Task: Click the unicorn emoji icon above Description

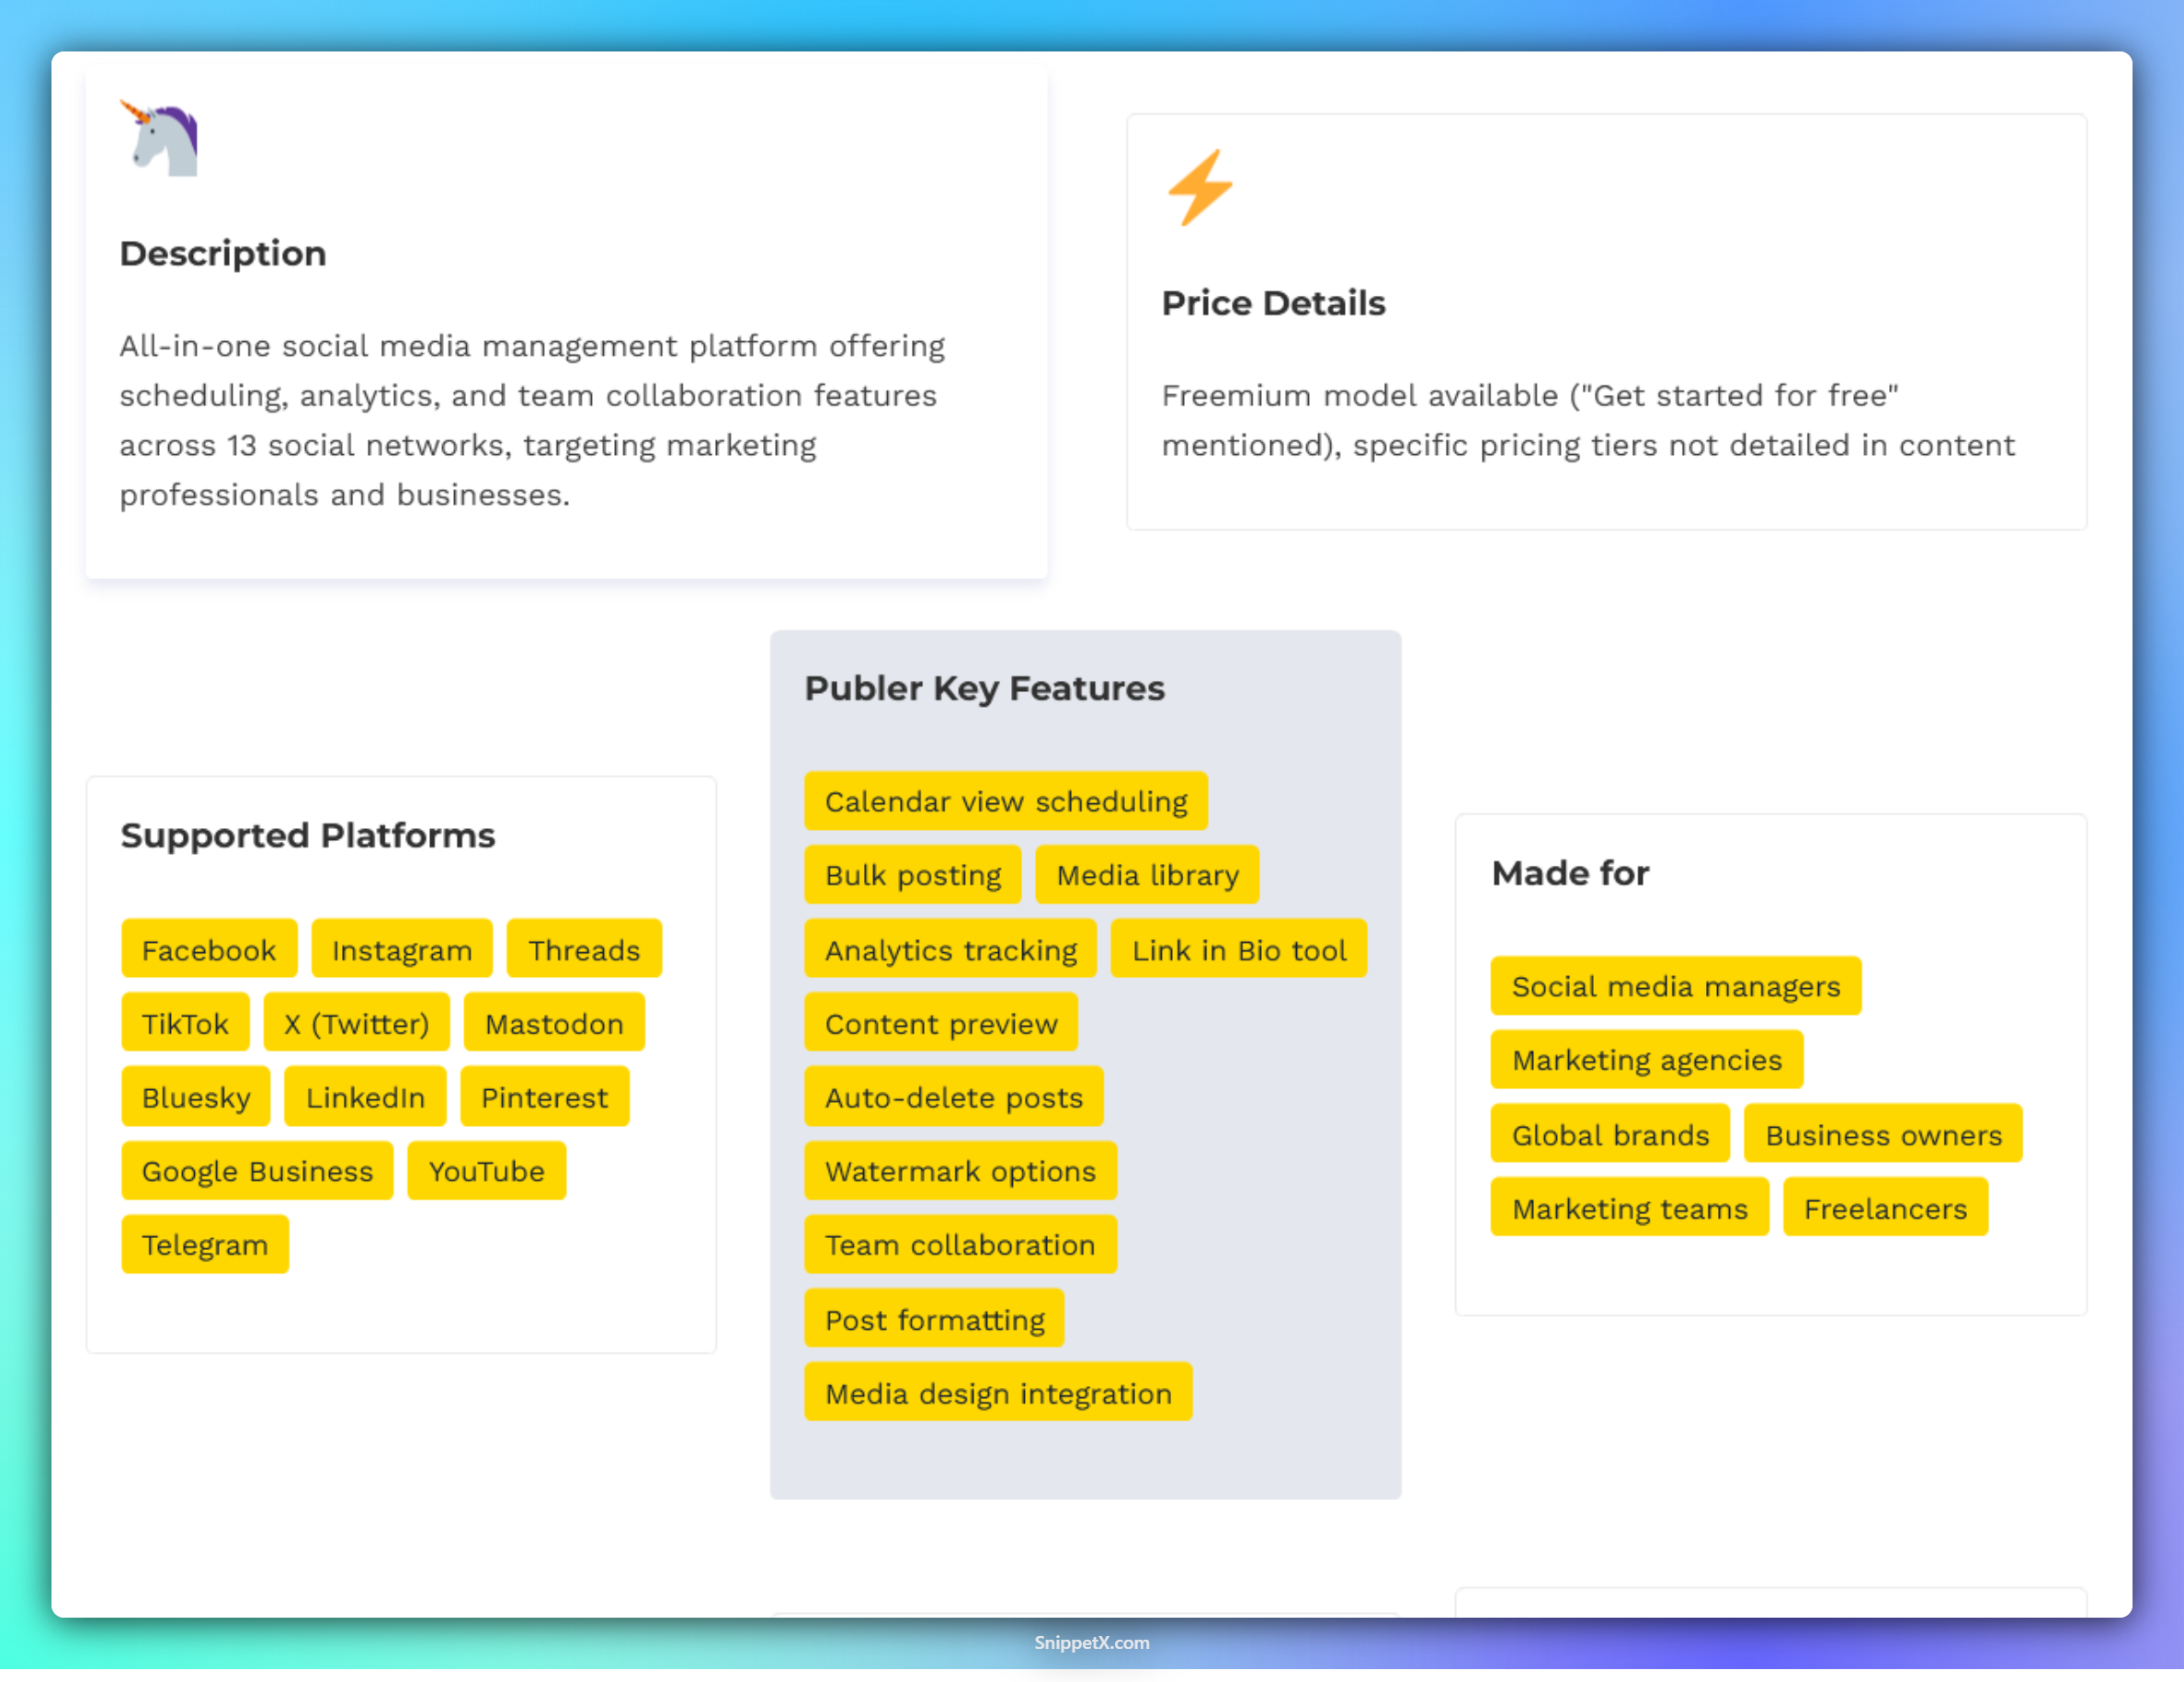Action: pos(159,138)
